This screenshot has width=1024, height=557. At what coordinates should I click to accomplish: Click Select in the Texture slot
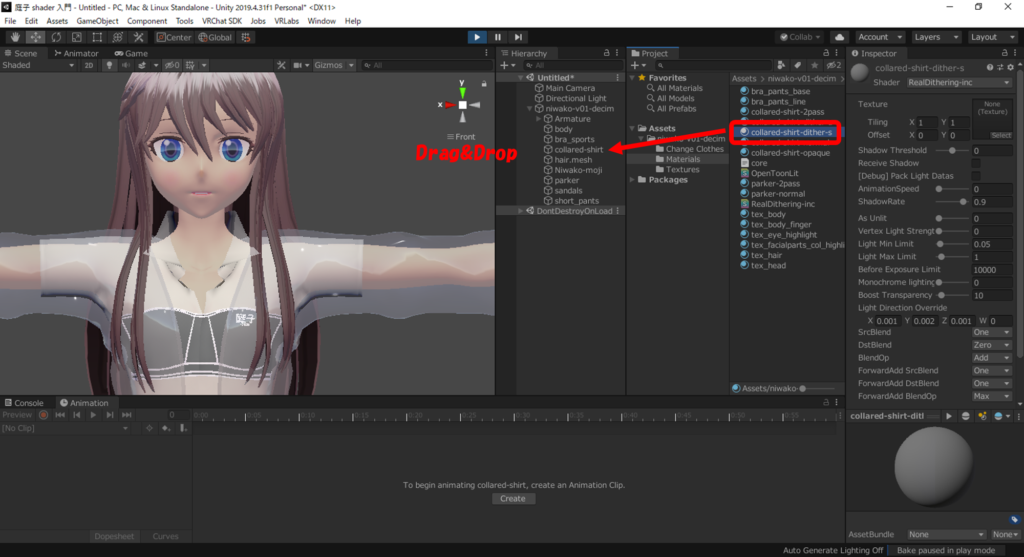coord(1000,135)
